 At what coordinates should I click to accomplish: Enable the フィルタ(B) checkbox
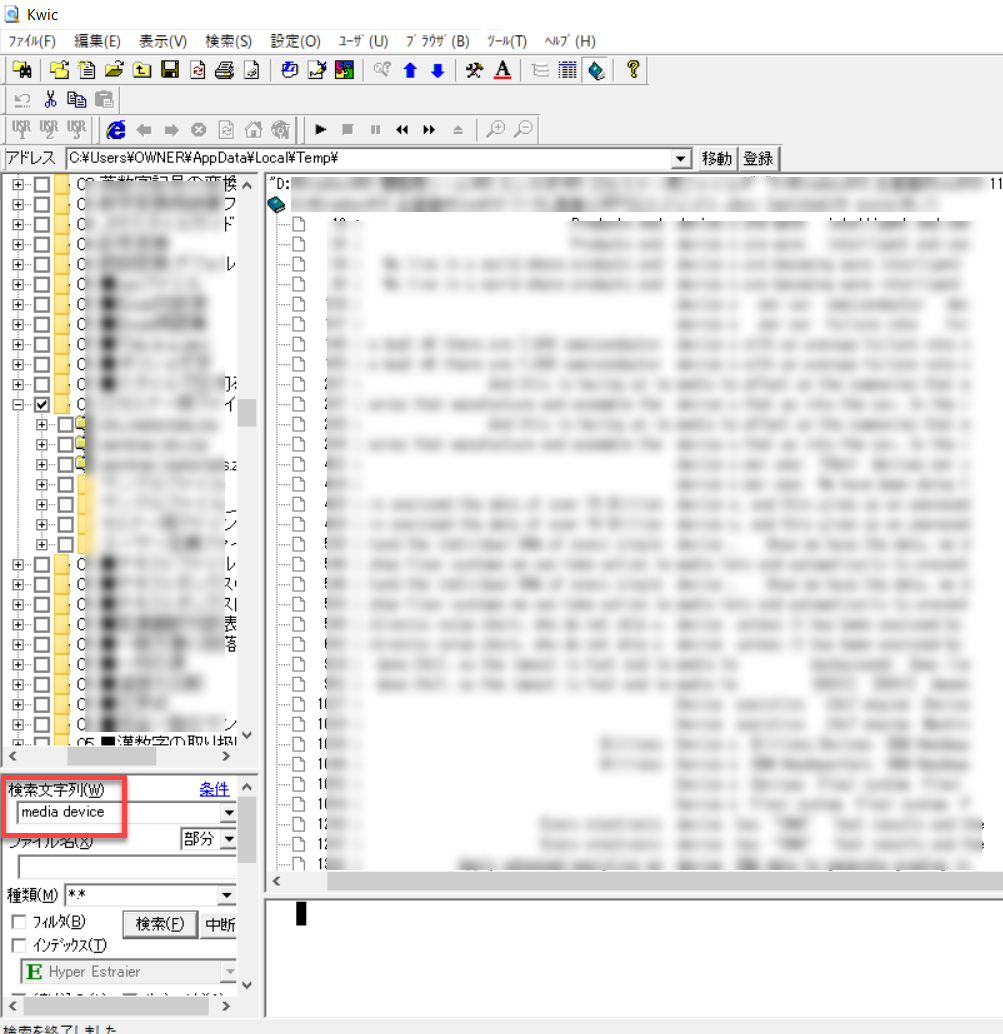click(18, 922)
